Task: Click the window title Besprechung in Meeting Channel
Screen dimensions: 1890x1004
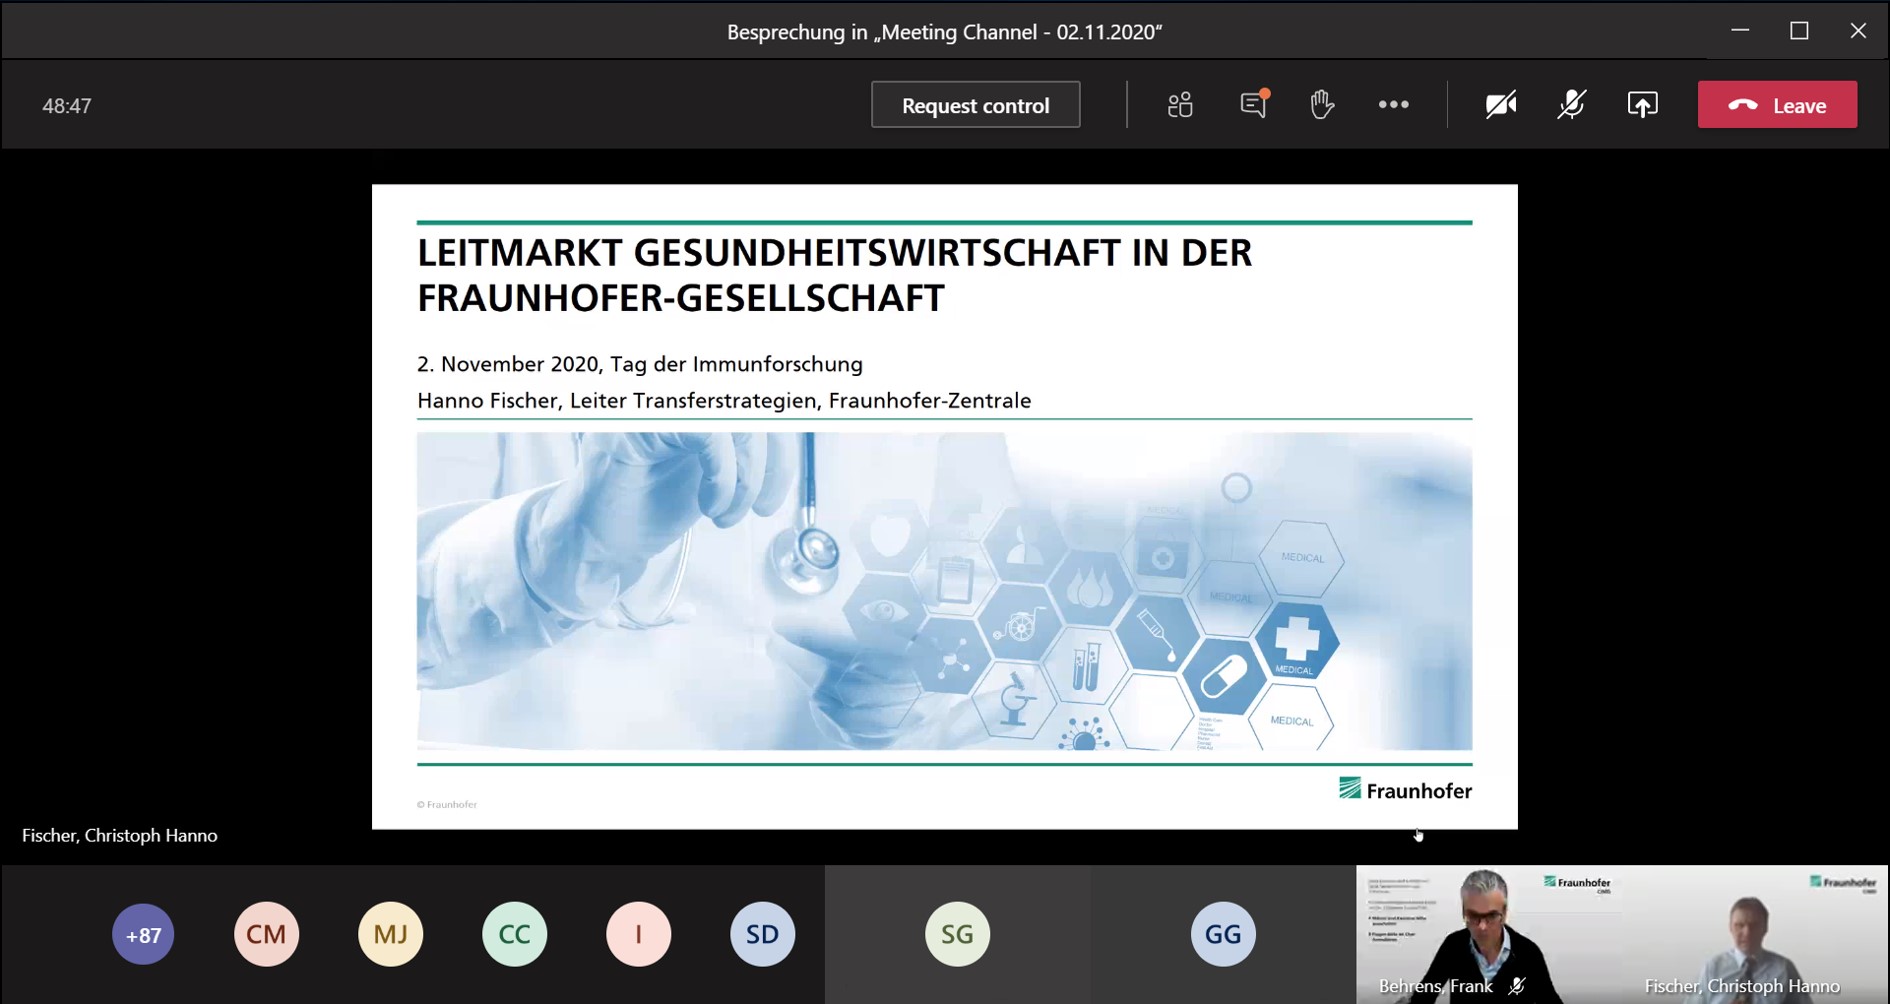Action: coord(944,32)
